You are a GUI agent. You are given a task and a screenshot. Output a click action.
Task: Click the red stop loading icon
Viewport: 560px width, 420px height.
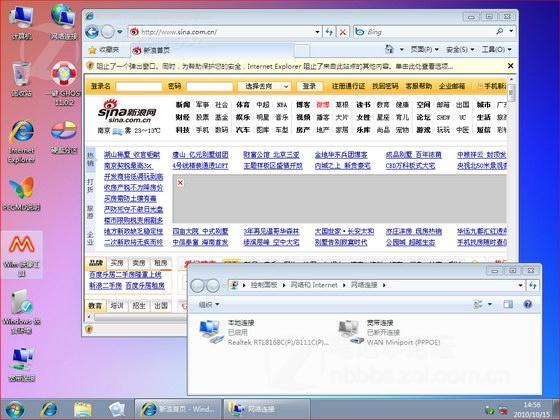point(343,32)
